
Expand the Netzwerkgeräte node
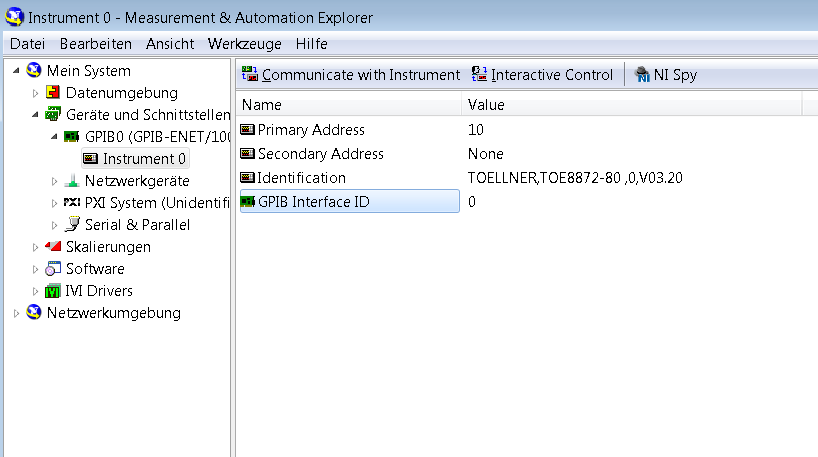[x=54, y=181]
